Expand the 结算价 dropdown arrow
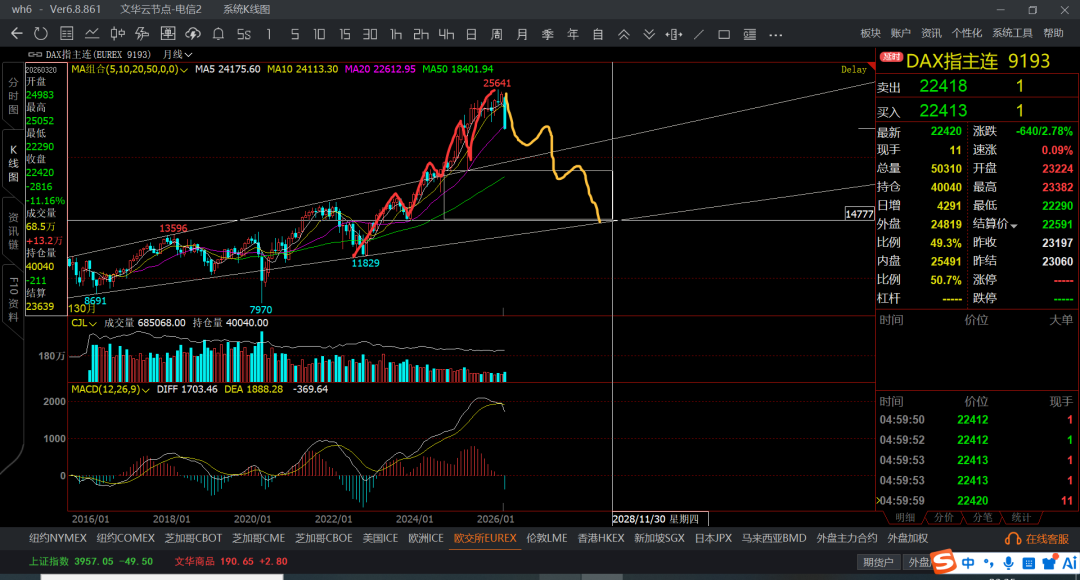1080x580 pixels. coord(1014,225)
